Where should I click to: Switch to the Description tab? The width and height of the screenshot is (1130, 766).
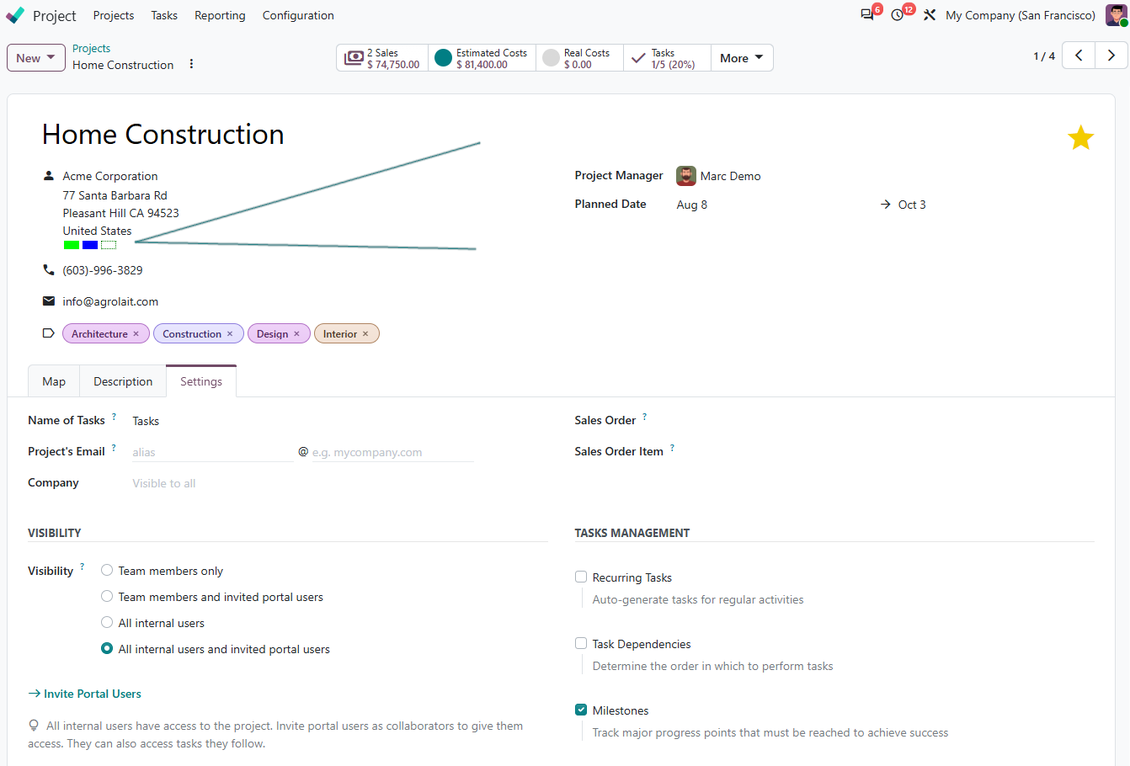click(123, 381)
